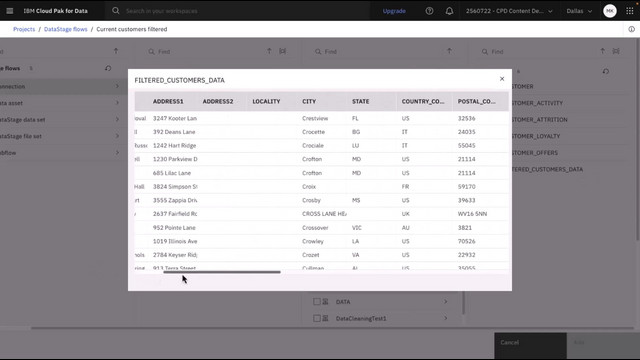
Task: Select the TERED_CUSTOMERS_DATA table entry
Action: (x=547, y=169)
